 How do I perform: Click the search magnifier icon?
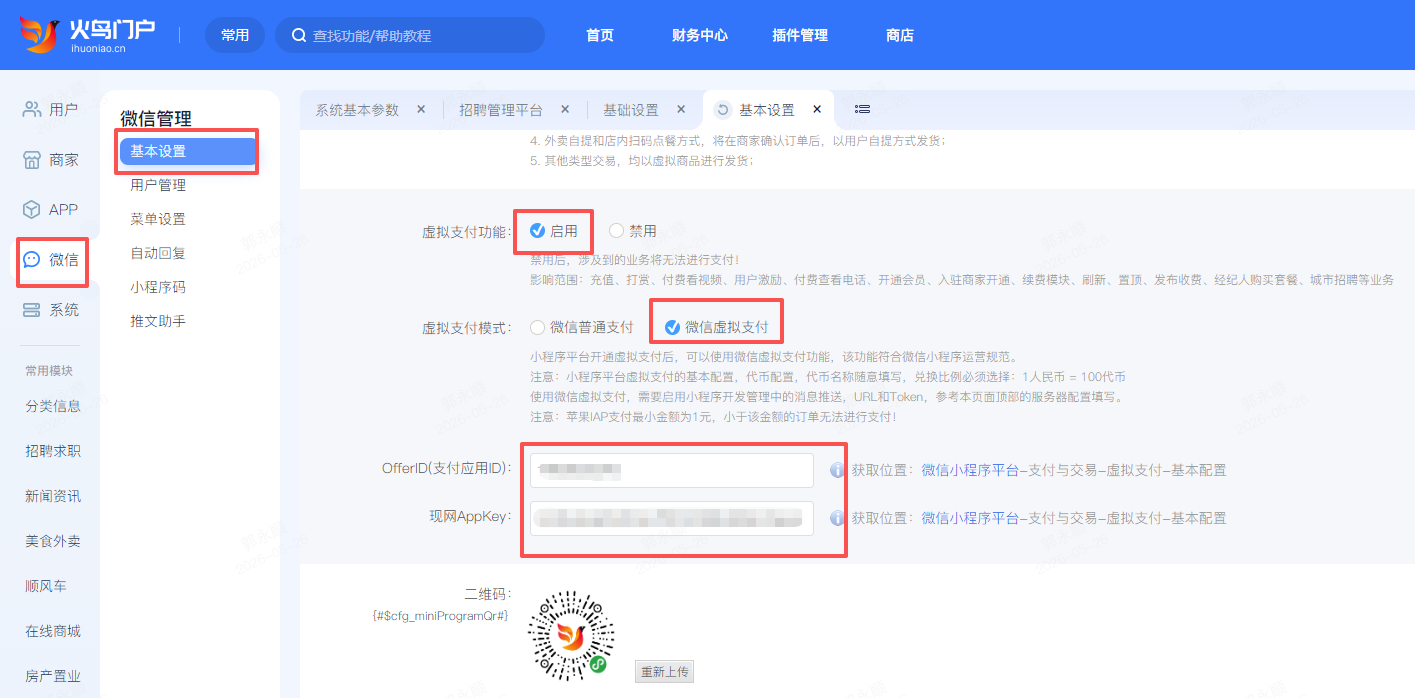click(x=298, y=35)
